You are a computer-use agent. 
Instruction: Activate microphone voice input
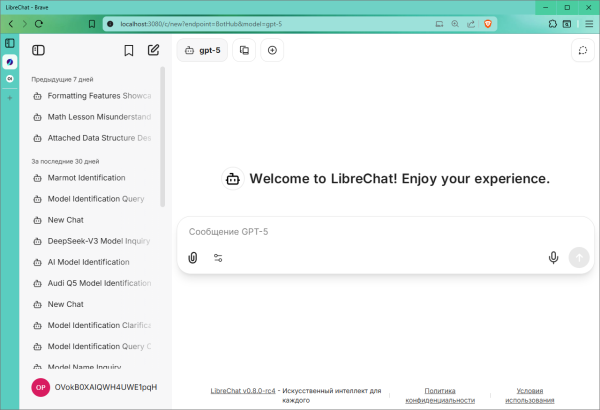(553, 257)
